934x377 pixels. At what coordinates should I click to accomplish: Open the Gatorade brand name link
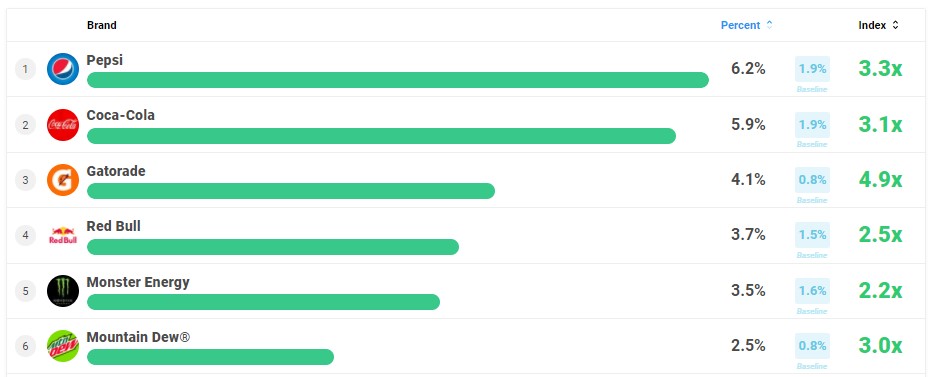coord(116,171)
